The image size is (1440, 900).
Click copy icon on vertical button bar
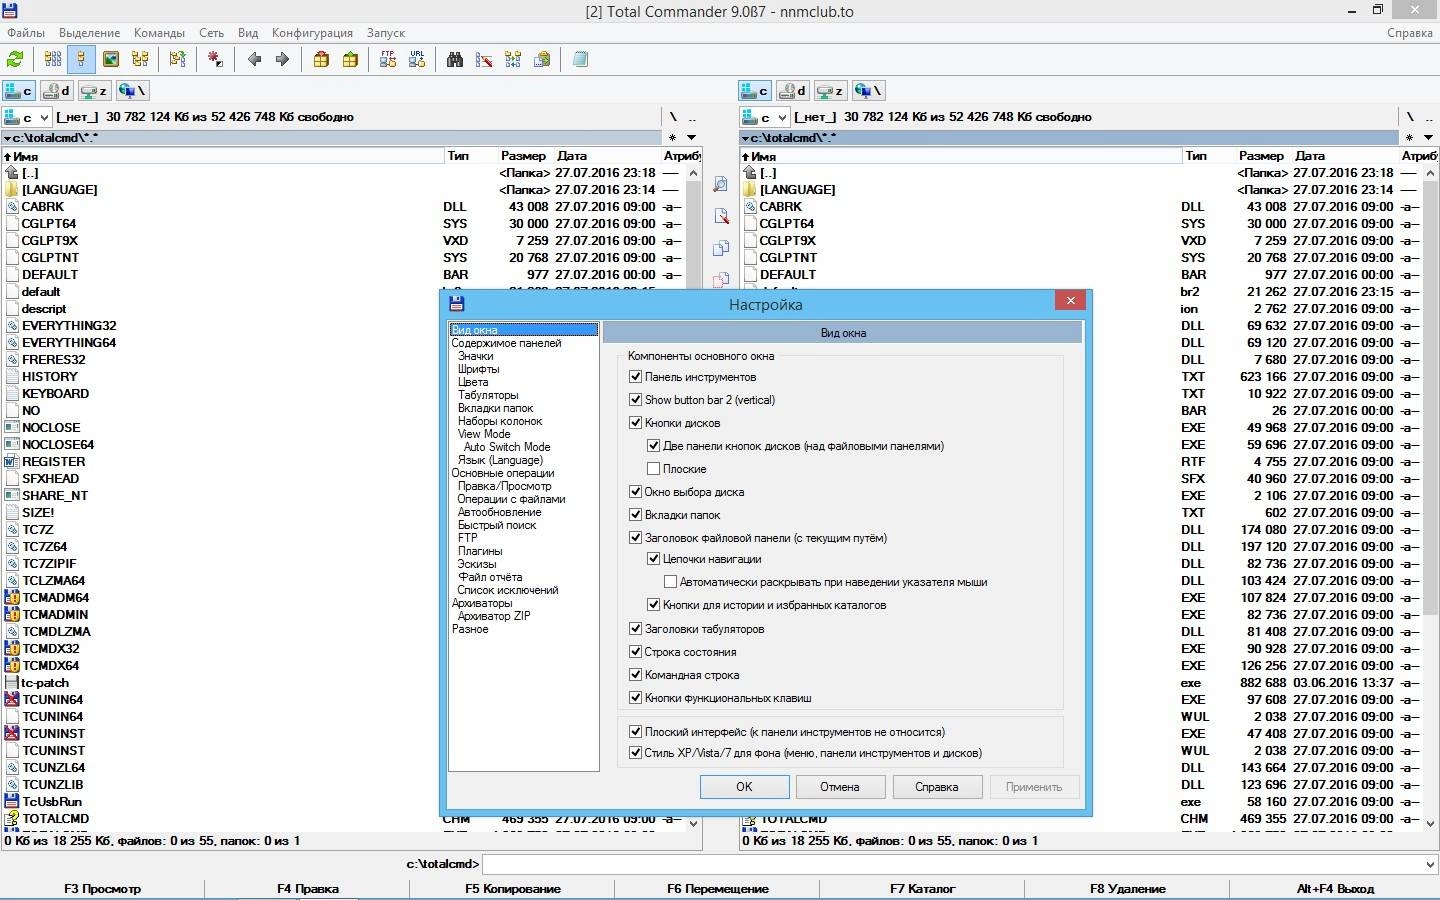(720, 248)
